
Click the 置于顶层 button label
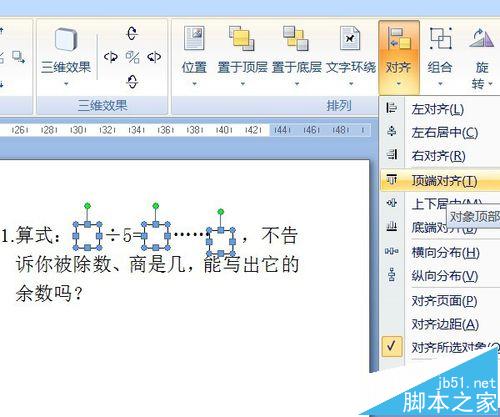242,67
